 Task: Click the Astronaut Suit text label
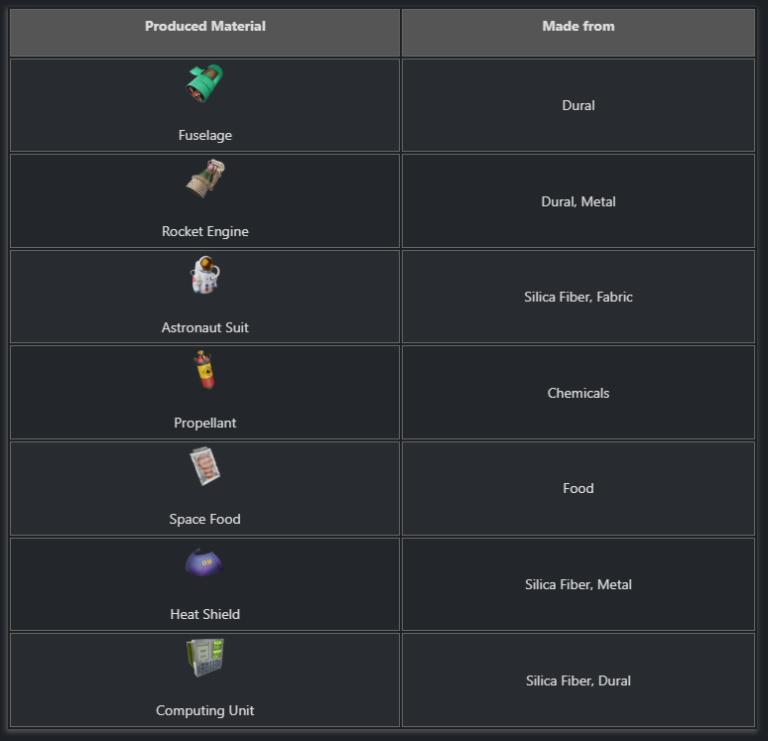[x=205, y=327]
